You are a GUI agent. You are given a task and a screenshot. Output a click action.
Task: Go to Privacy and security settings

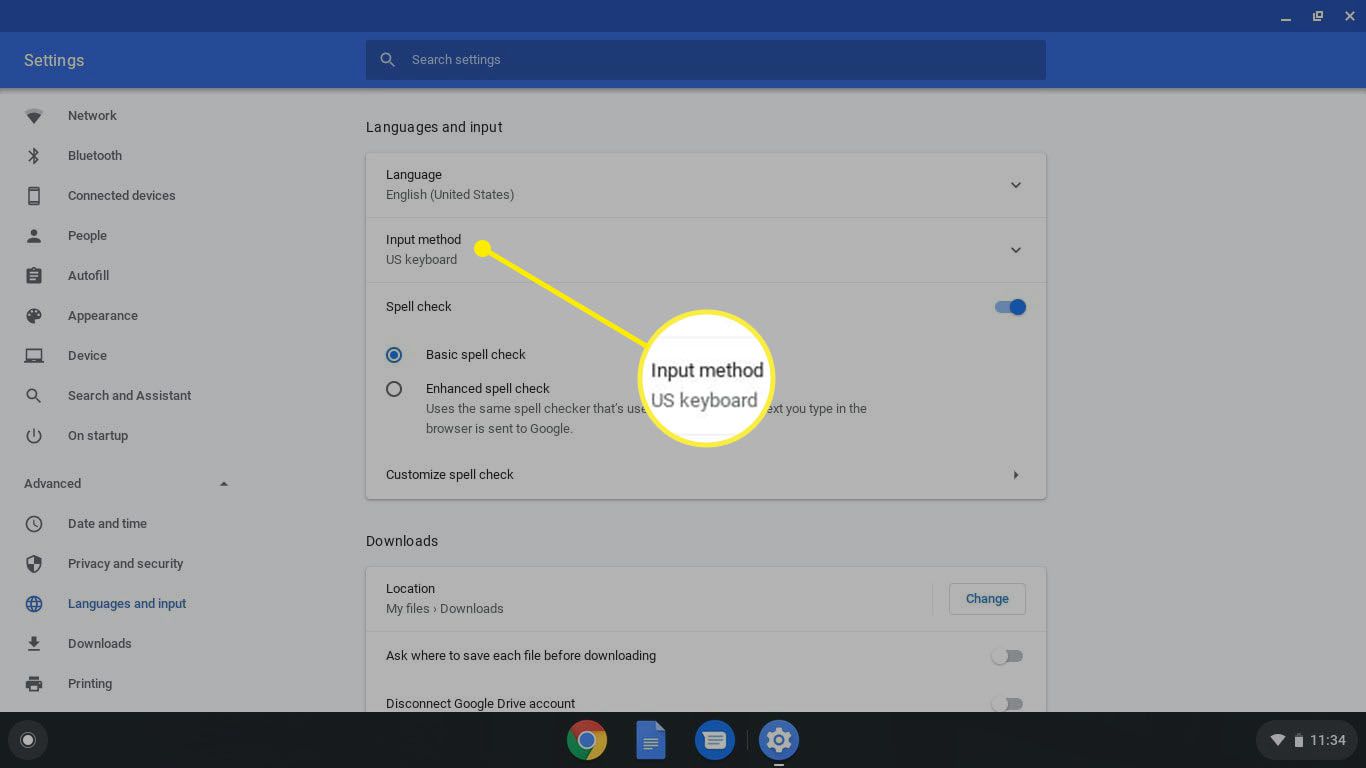tap(125, 564)
